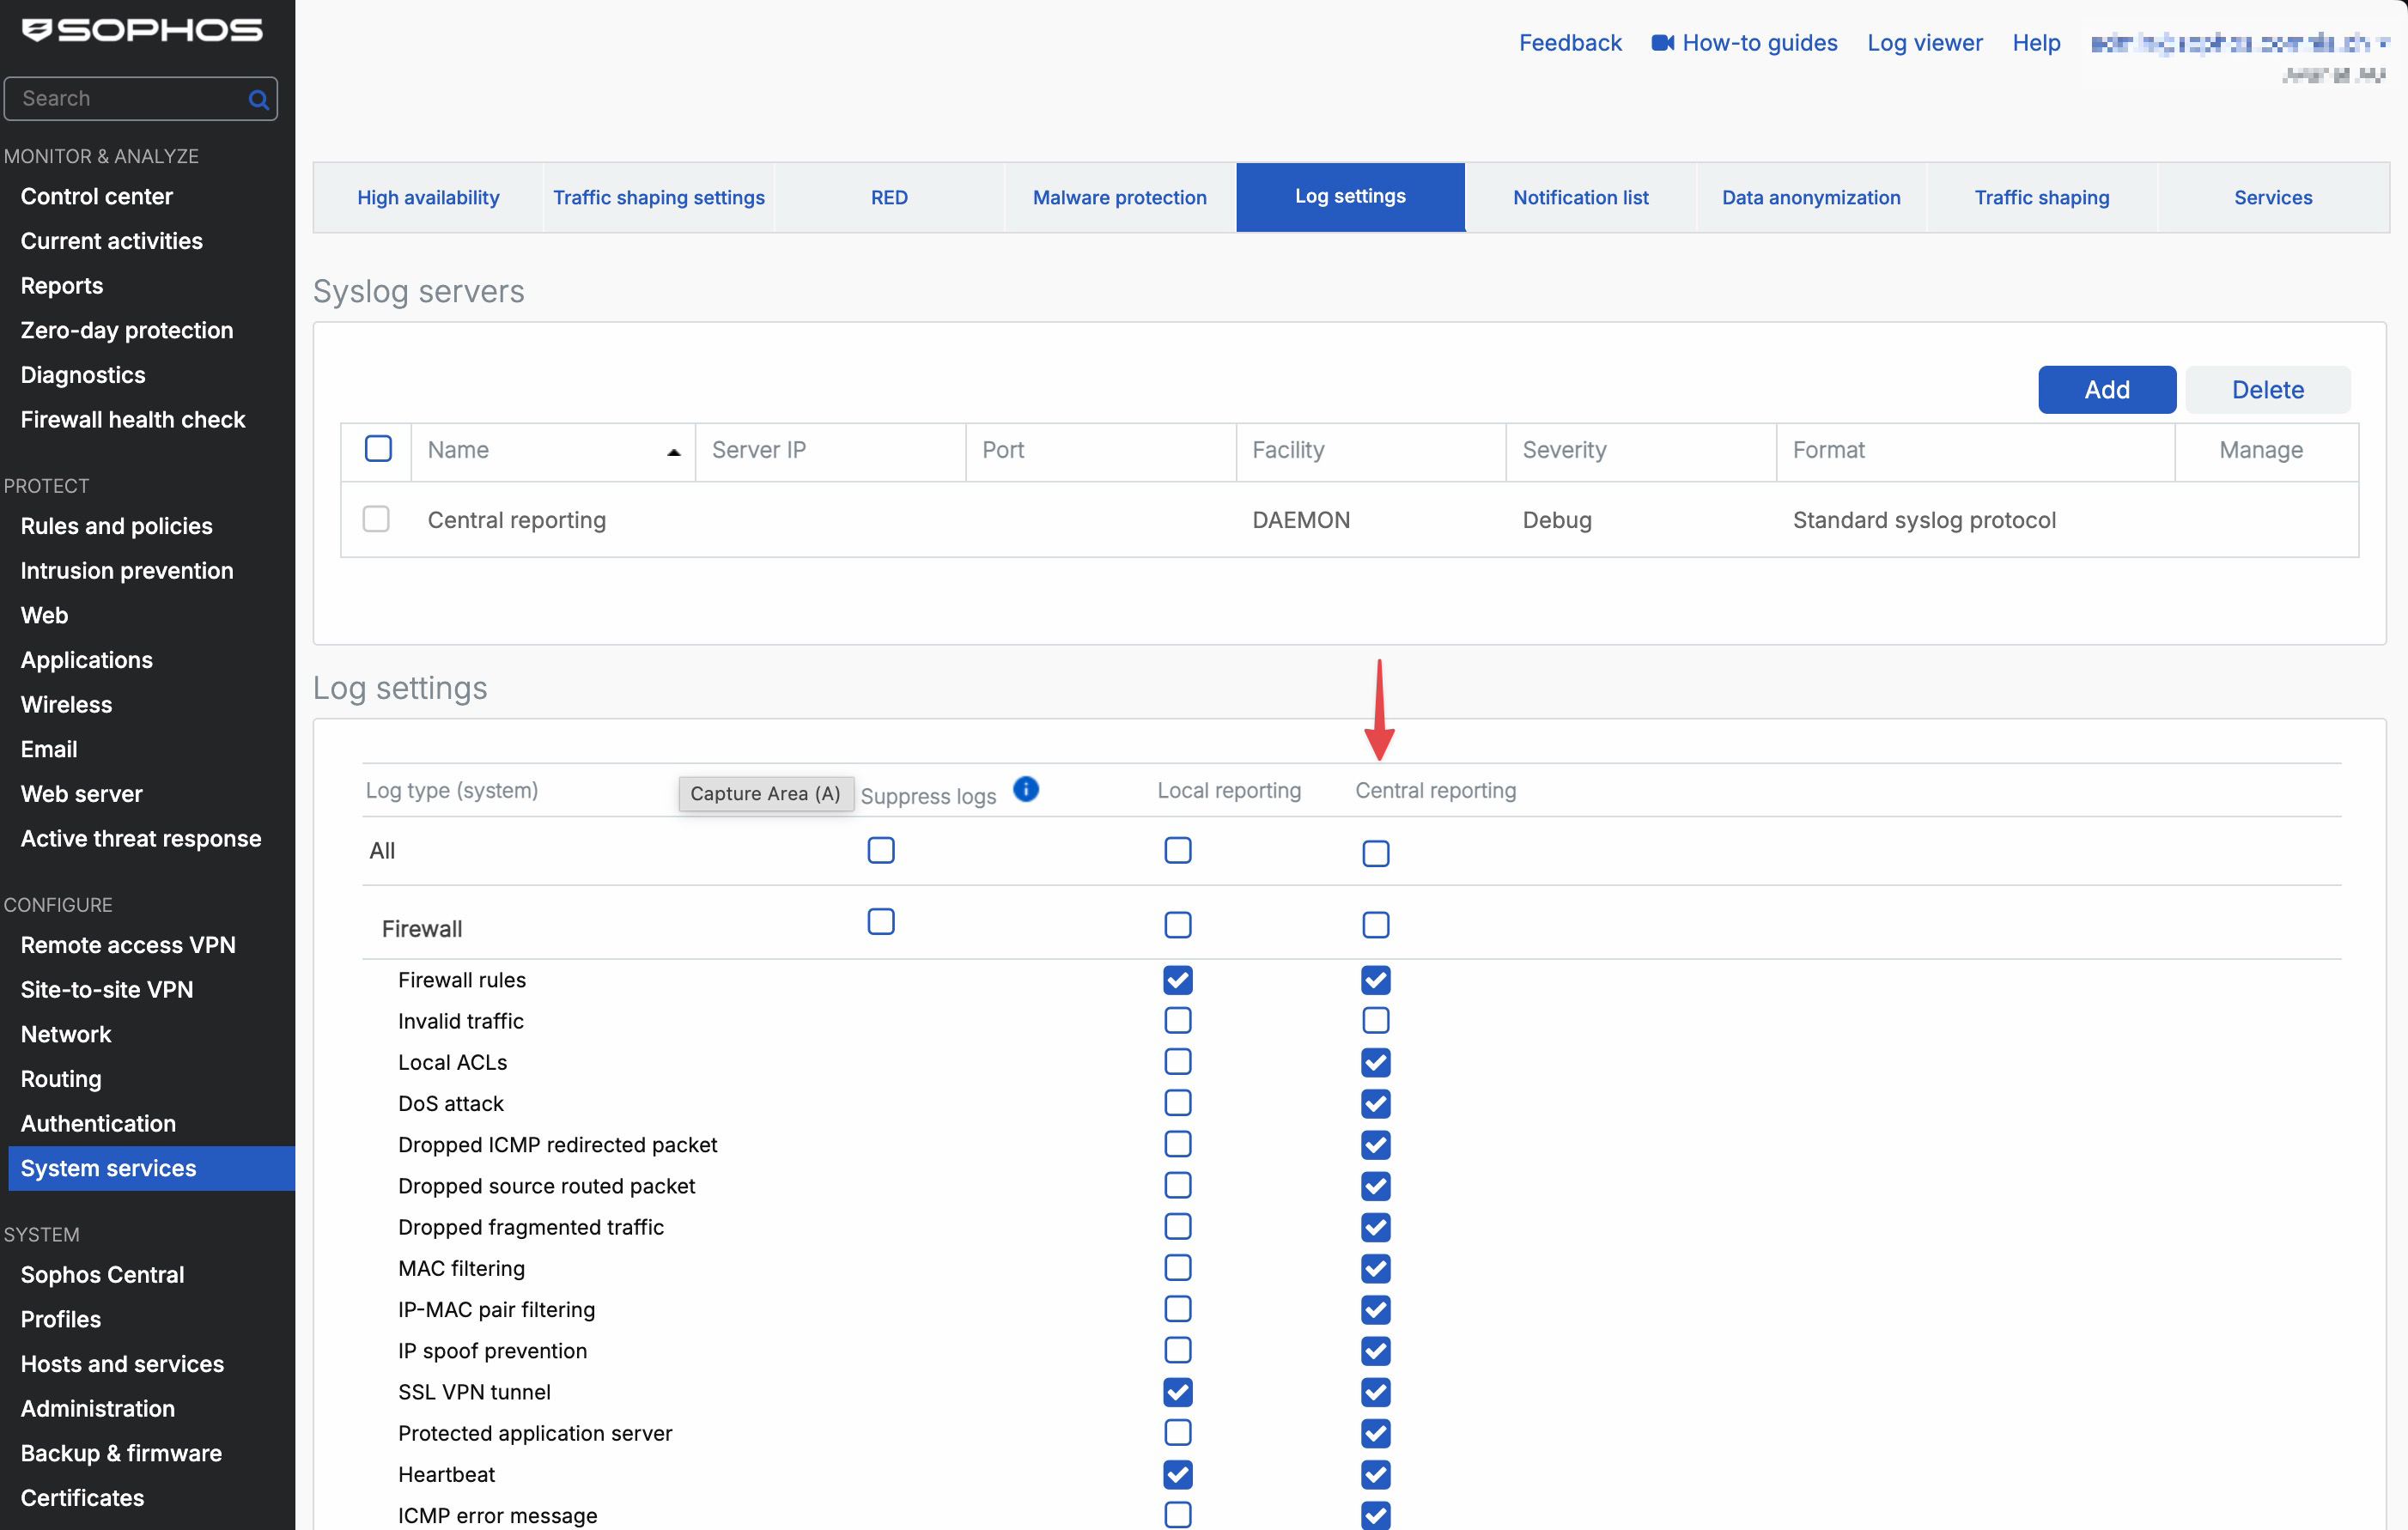The image size is (2408, 1530).
Task: Click the search magnifier icon
Action: [x=258, y=99]
